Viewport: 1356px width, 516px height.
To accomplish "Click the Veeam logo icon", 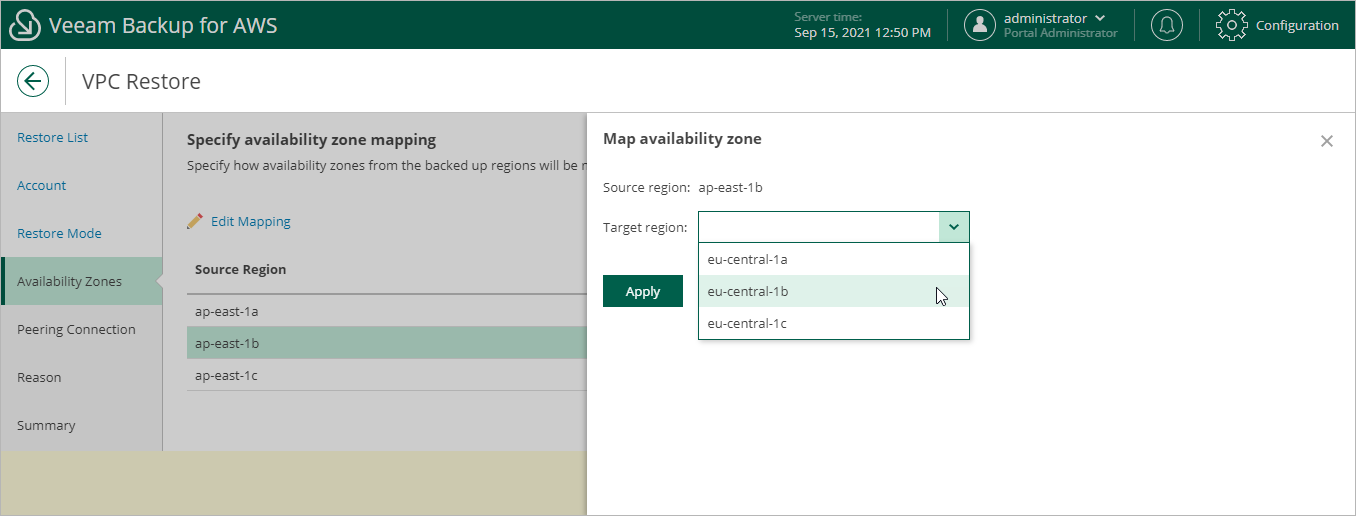I will (25, 25).
